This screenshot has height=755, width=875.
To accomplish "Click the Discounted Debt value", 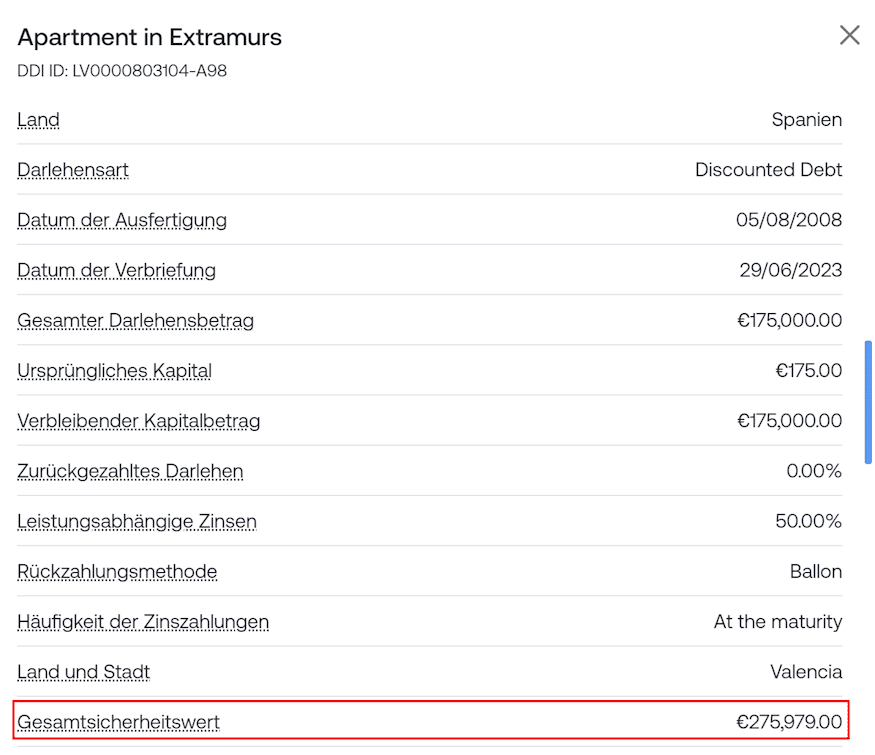I will pyautogui.click(x=768, y=170).
